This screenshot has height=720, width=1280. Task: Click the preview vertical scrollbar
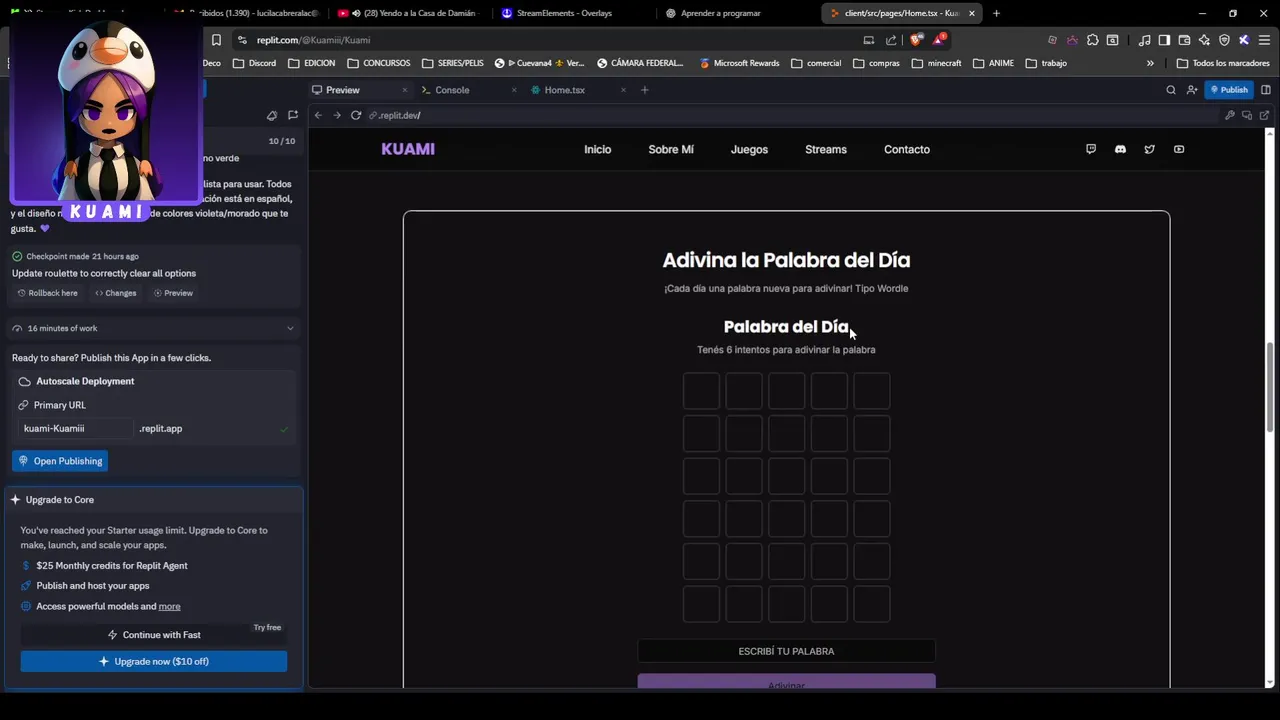[1270, 387]
